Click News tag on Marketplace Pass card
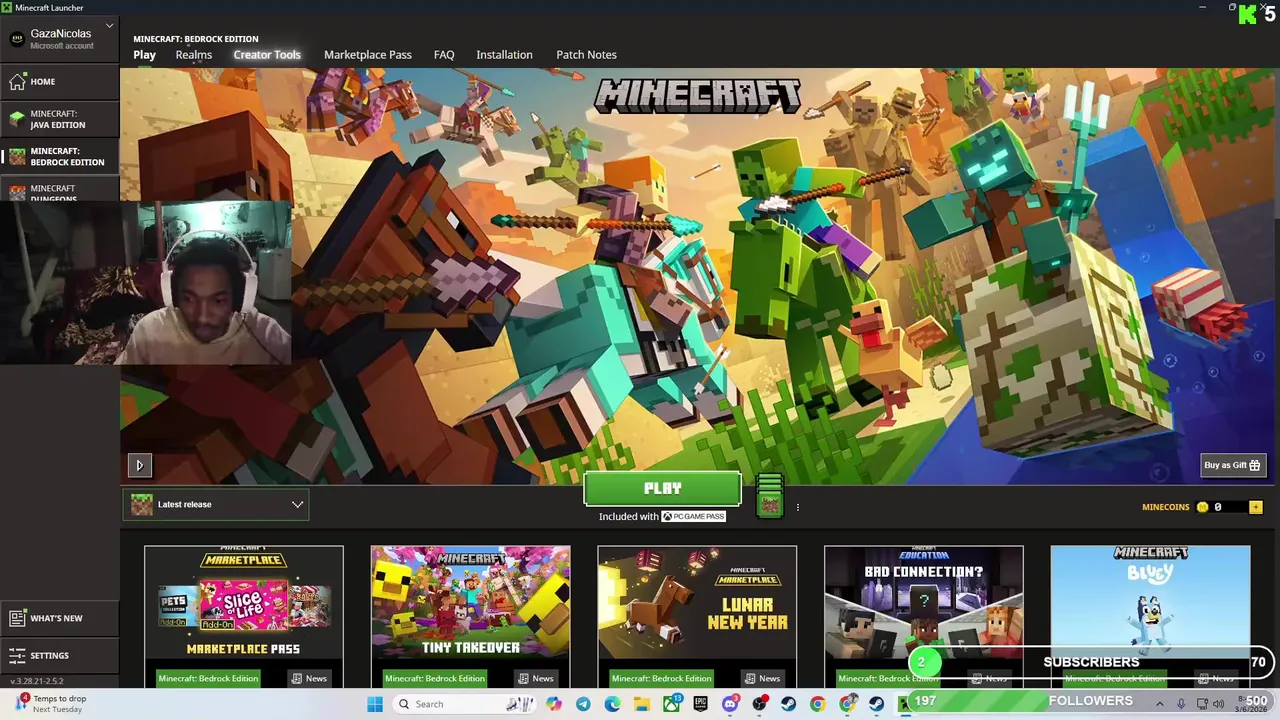1280x720 pixels. [309, 678]
